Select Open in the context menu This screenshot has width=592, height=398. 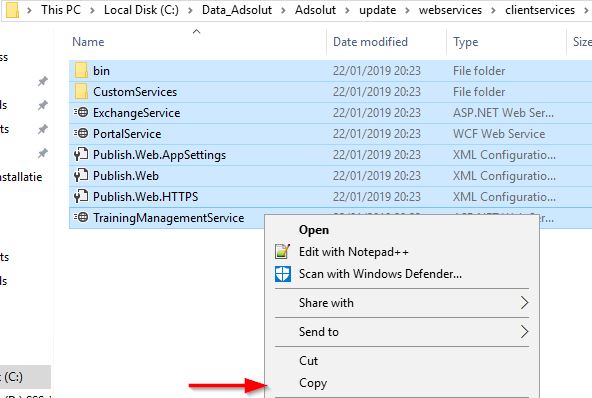click(314, 230)
